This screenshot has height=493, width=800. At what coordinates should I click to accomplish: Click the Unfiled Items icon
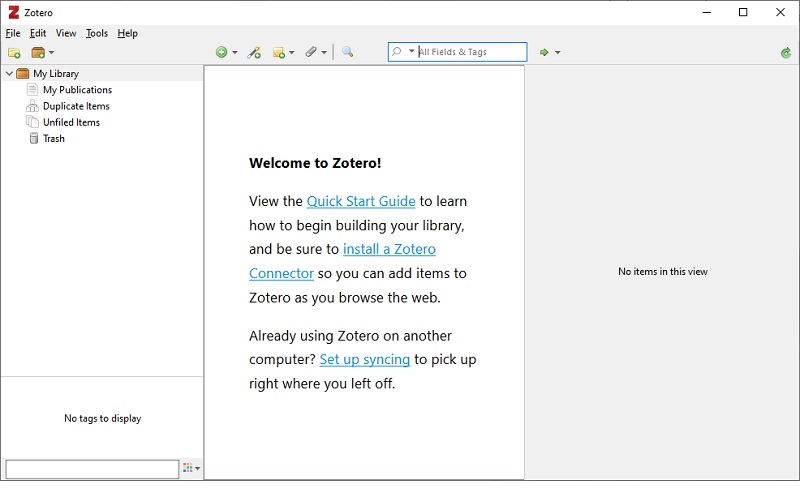[x=32, y=122]
